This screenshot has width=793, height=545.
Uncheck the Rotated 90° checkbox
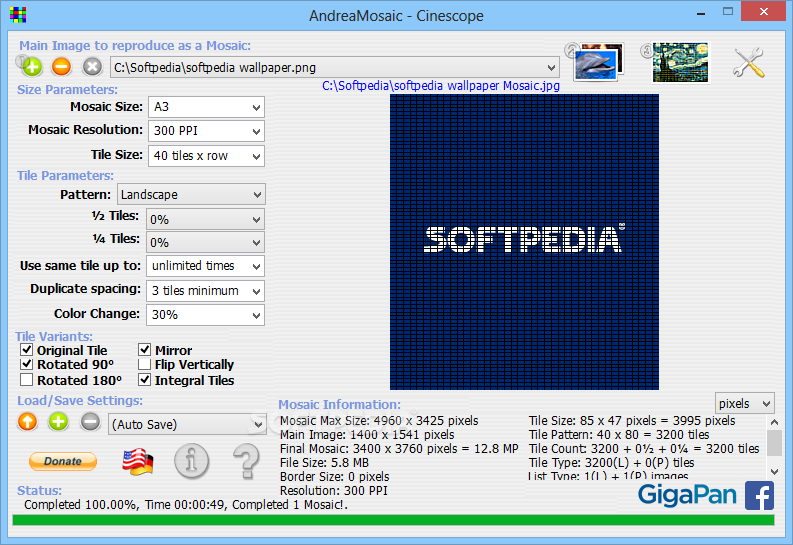[27, 364]
